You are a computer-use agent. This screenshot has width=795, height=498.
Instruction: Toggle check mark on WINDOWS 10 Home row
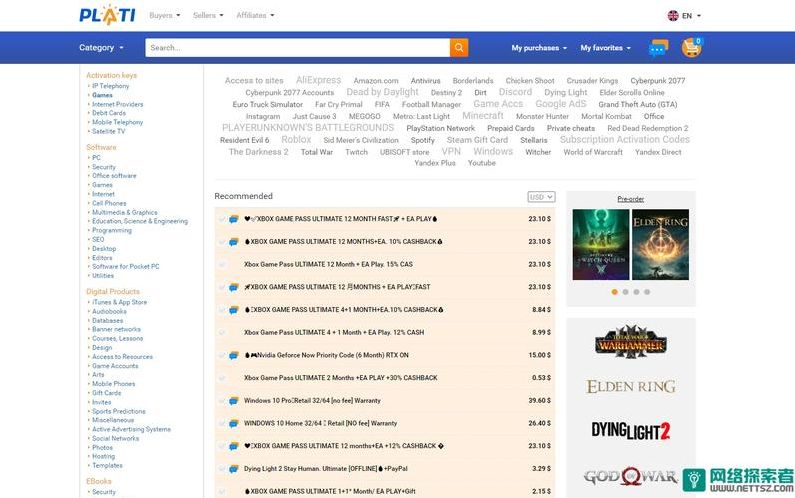(222, 423)
